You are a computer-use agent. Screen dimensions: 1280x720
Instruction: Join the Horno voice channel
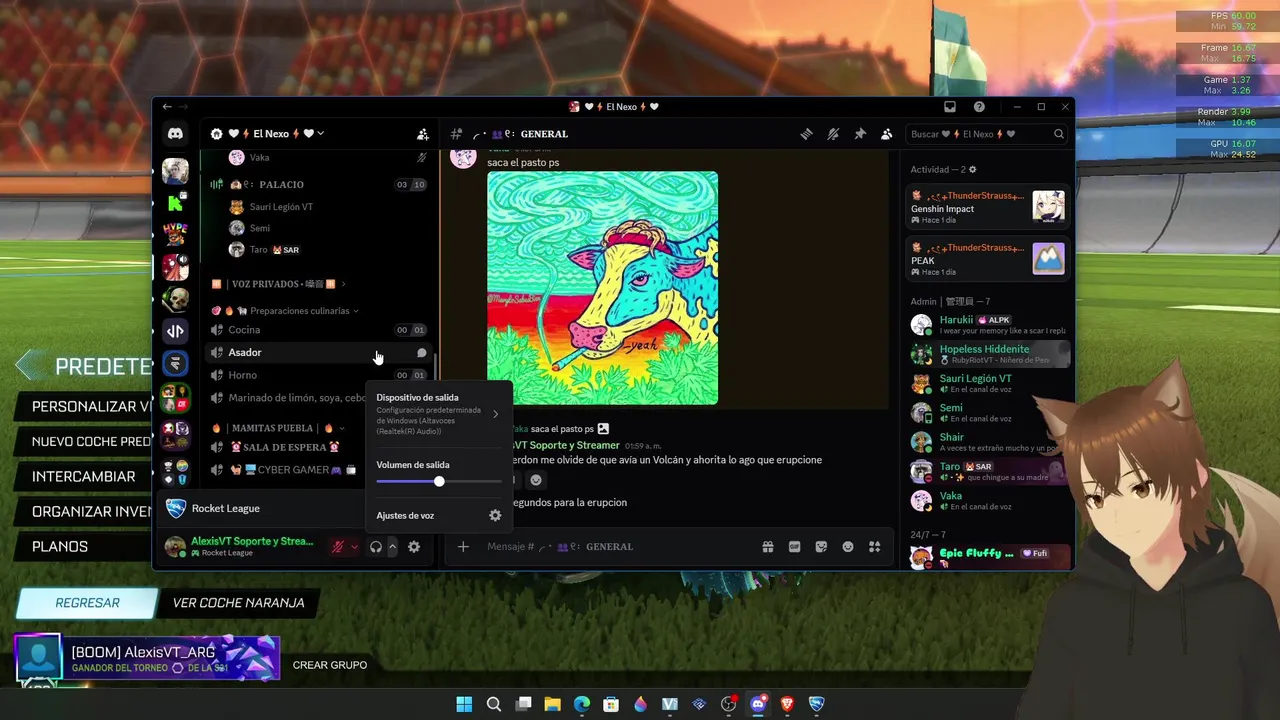[x=318, y=375]
